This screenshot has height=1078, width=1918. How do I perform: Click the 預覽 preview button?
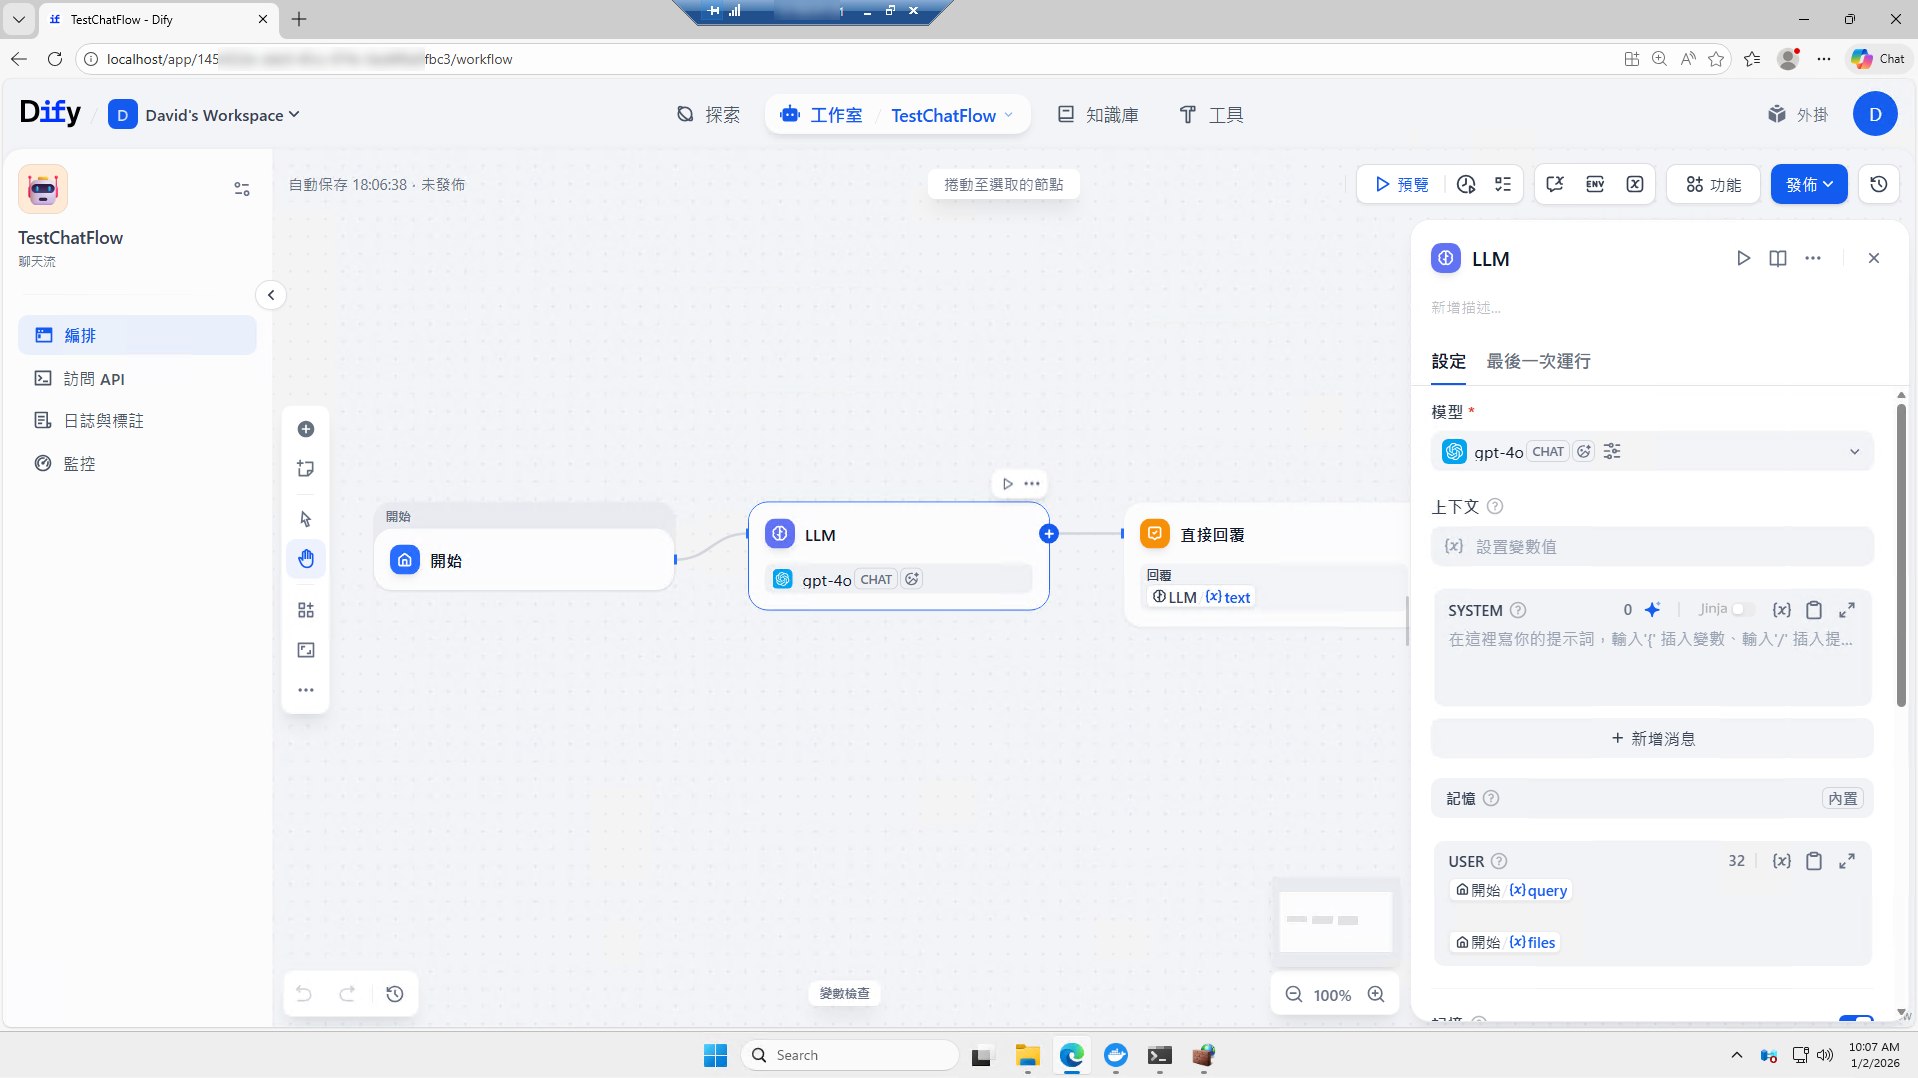[x=1402, y=184]
